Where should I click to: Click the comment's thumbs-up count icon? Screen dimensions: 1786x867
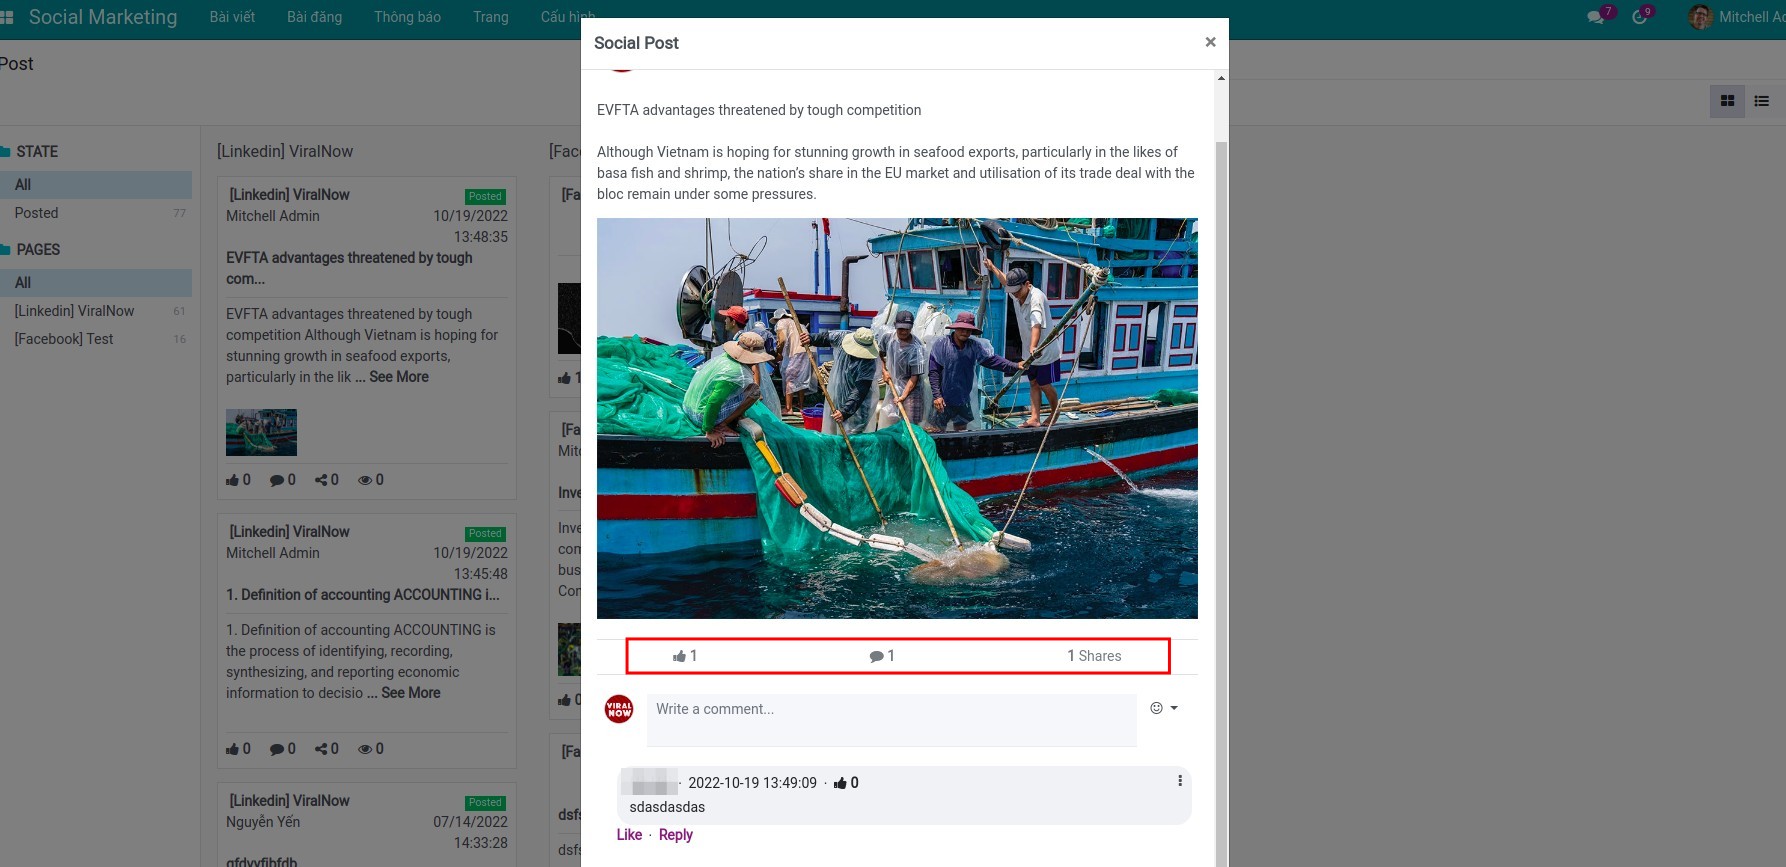[x=840, y=783]
